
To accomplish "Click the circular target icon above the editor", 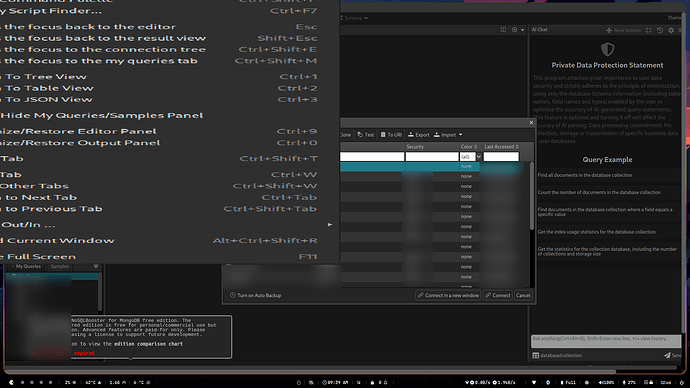I will tap(514, 30).
